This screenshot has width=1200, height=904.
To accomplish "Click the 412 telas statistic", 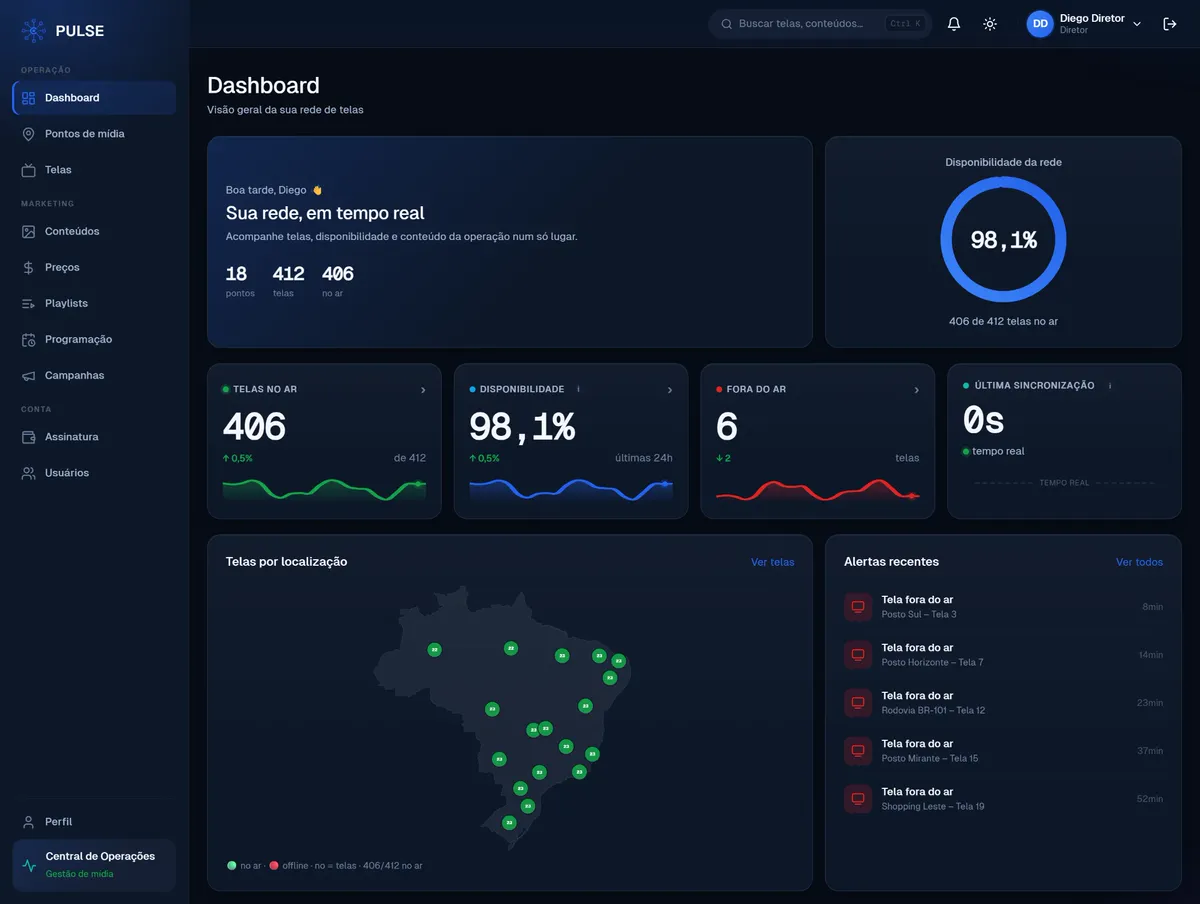I will [288, 281].
